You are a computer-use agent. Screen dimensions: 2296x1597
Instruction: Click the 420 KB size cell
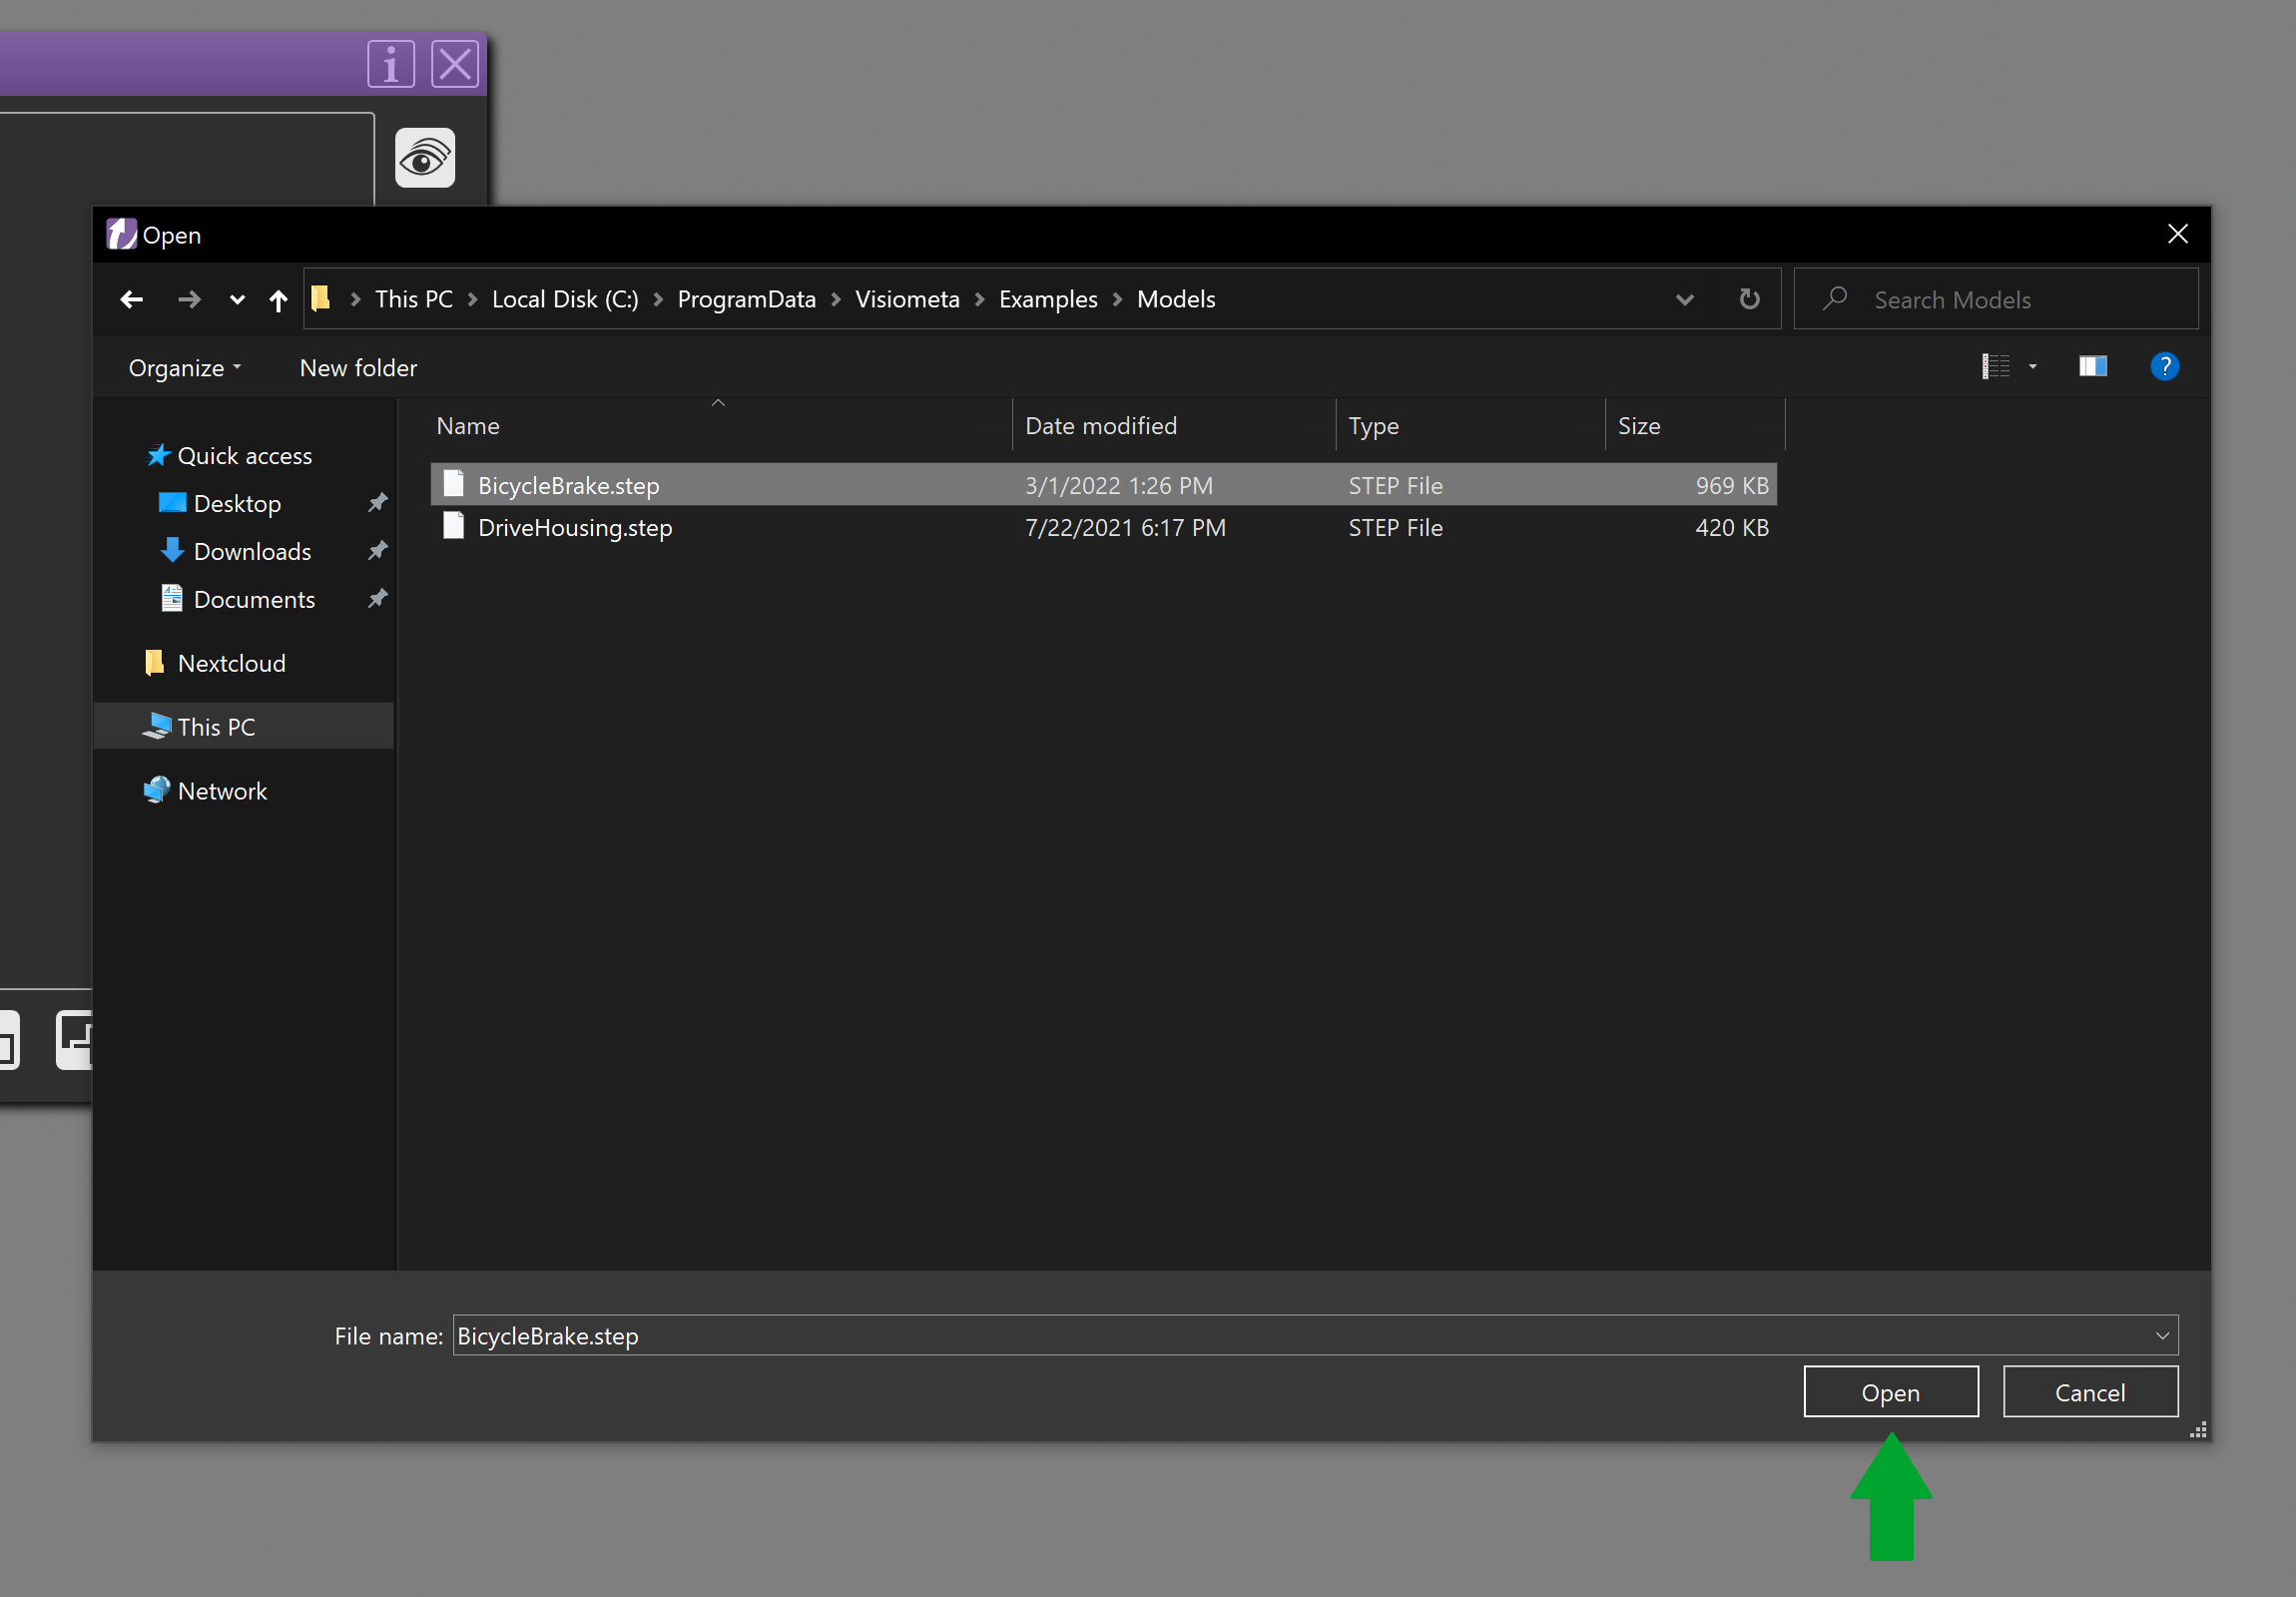1732,528
